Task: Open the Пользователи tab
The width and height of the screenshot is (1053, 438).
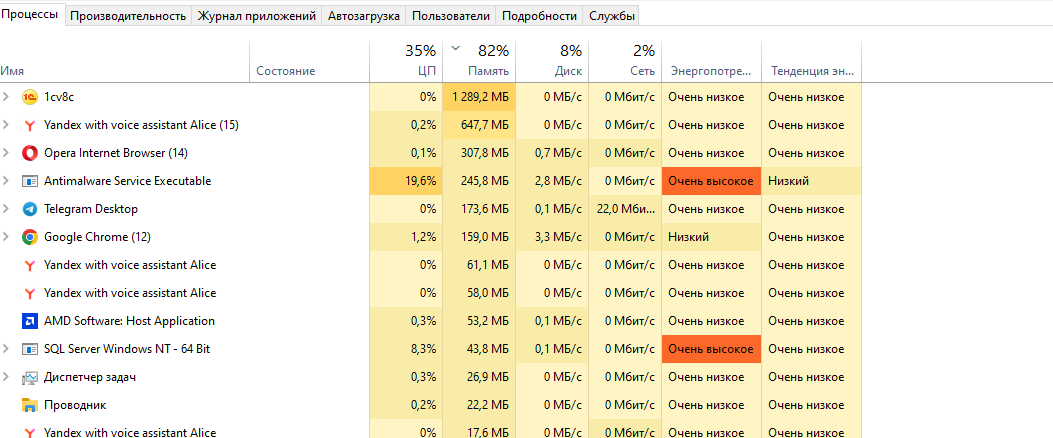Action: tap(451, 16)
